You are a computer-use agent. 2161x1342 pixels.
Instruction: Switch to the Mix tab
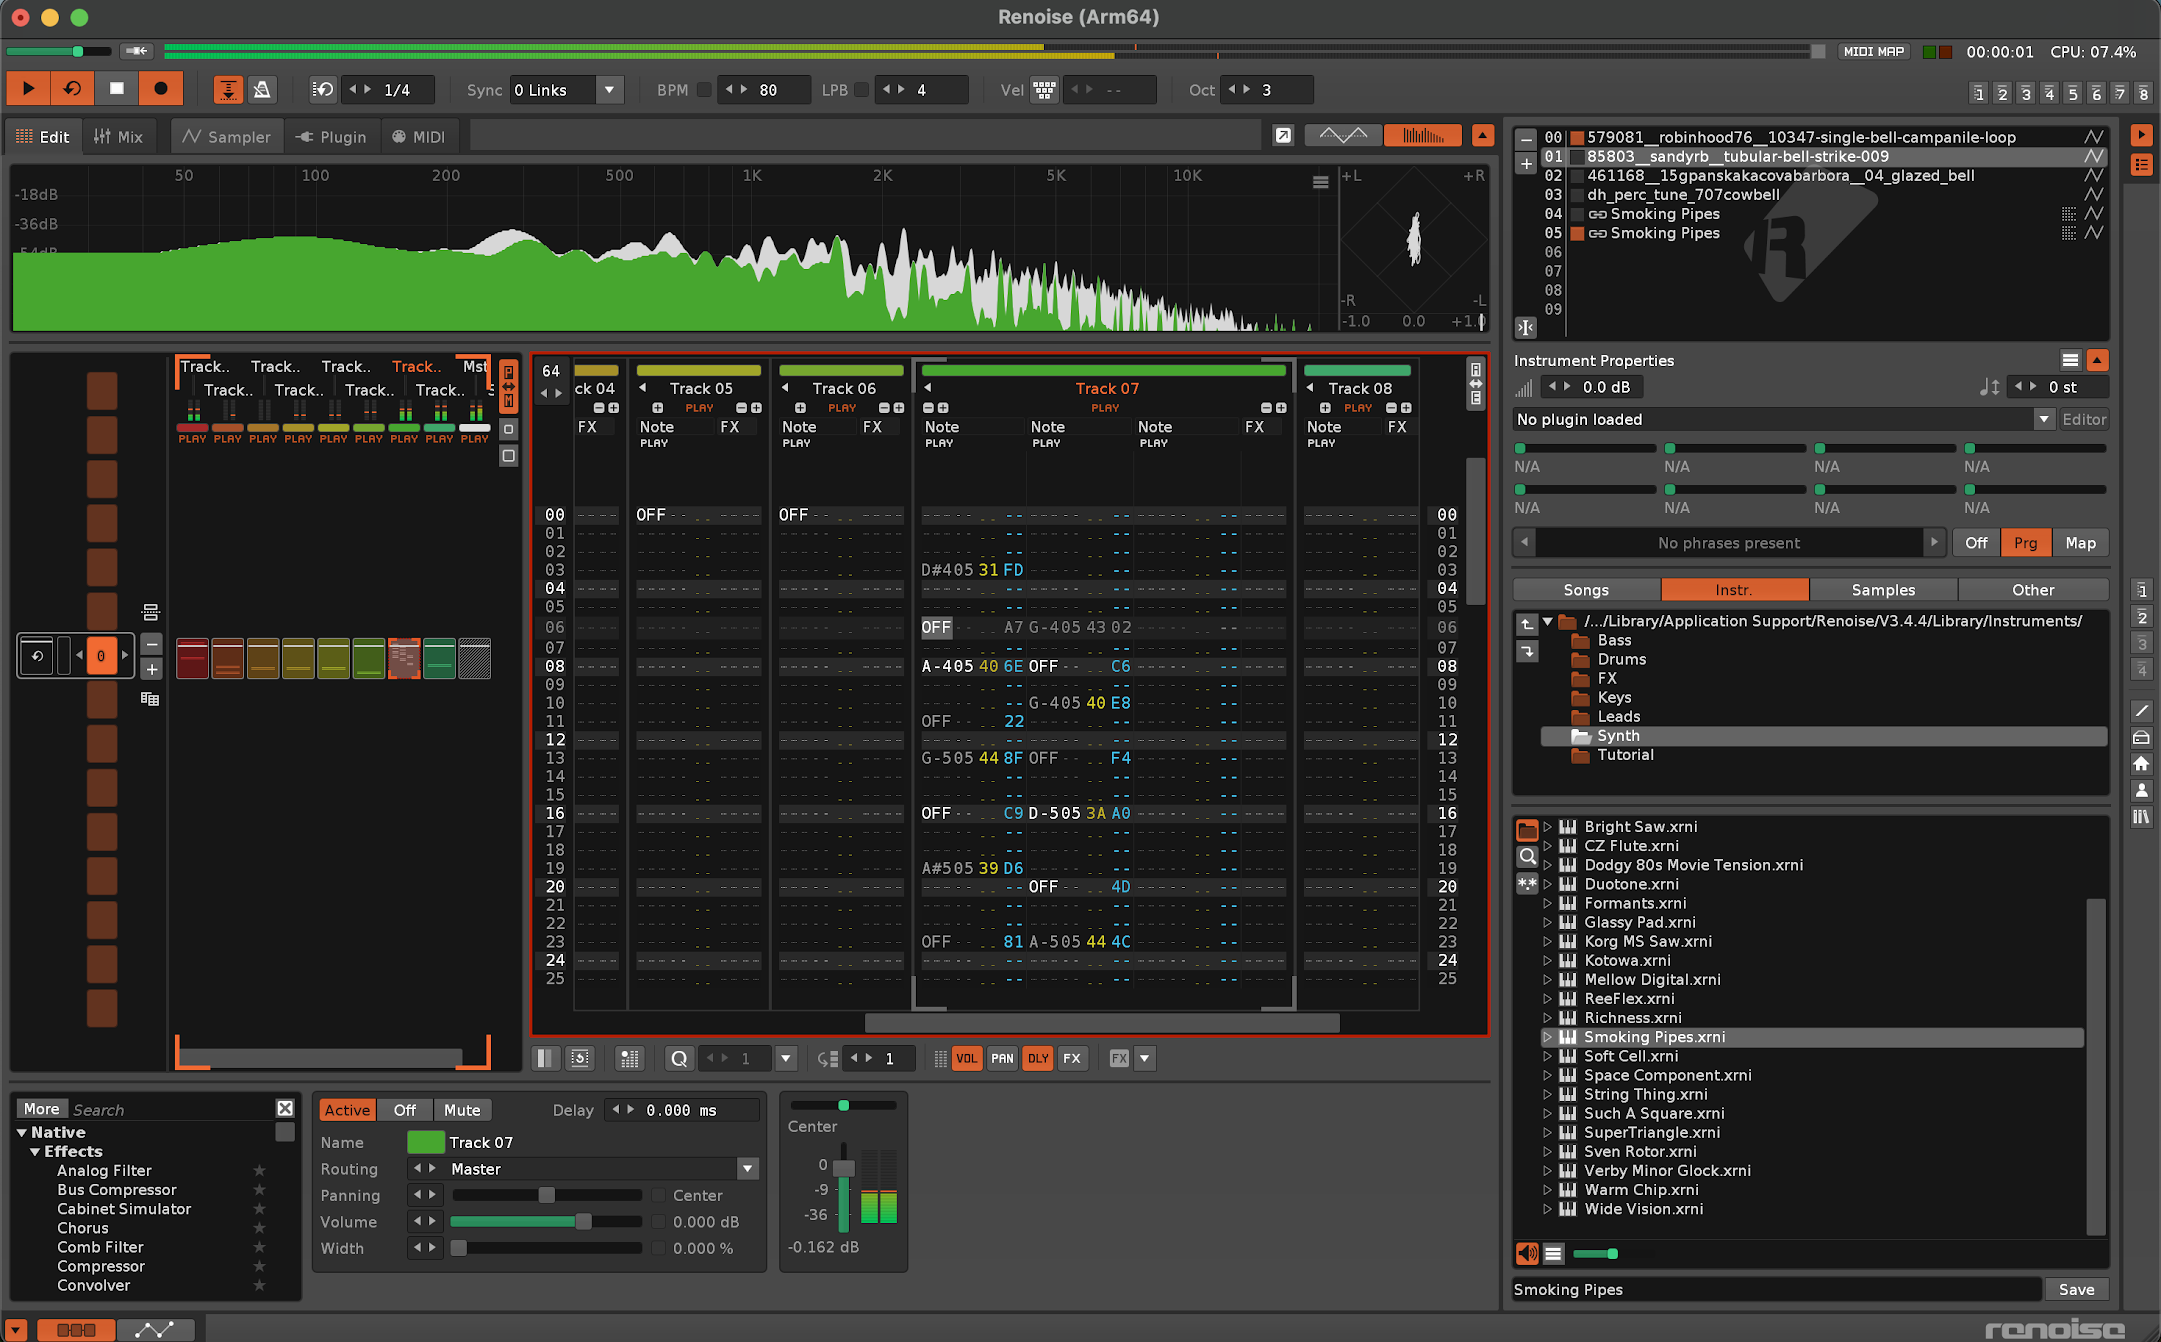click(x=118, y=137)
